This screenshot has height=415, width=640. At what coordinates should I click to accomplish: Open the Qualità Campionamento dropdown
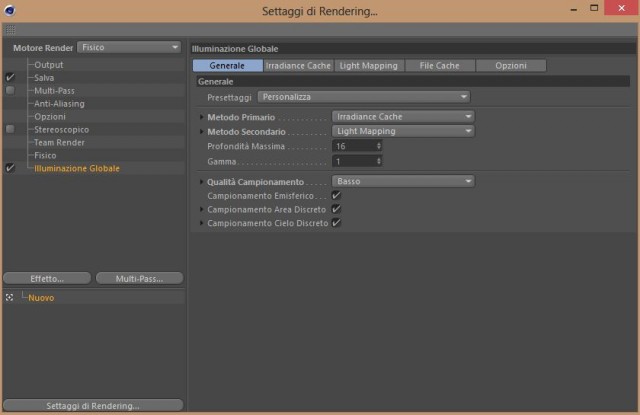[x=403, y=181]
